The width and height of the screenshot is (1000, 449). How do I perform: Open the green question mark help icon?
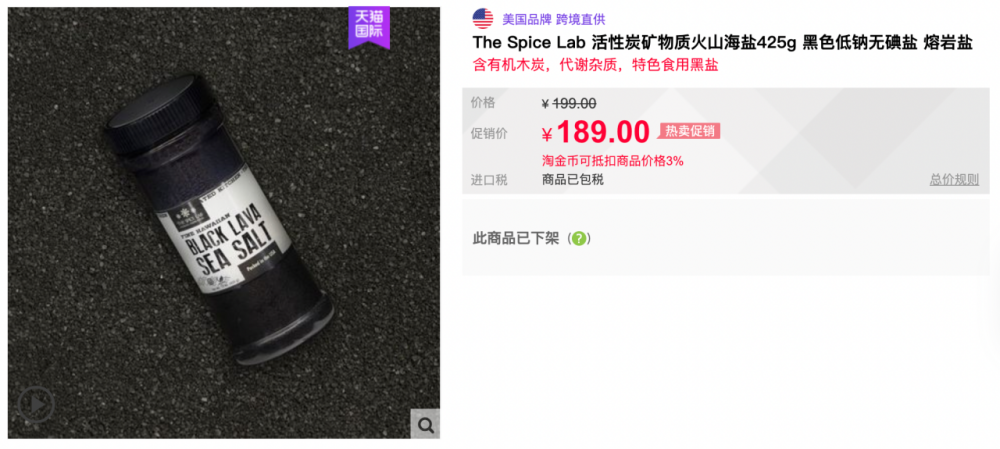[578, 239]
